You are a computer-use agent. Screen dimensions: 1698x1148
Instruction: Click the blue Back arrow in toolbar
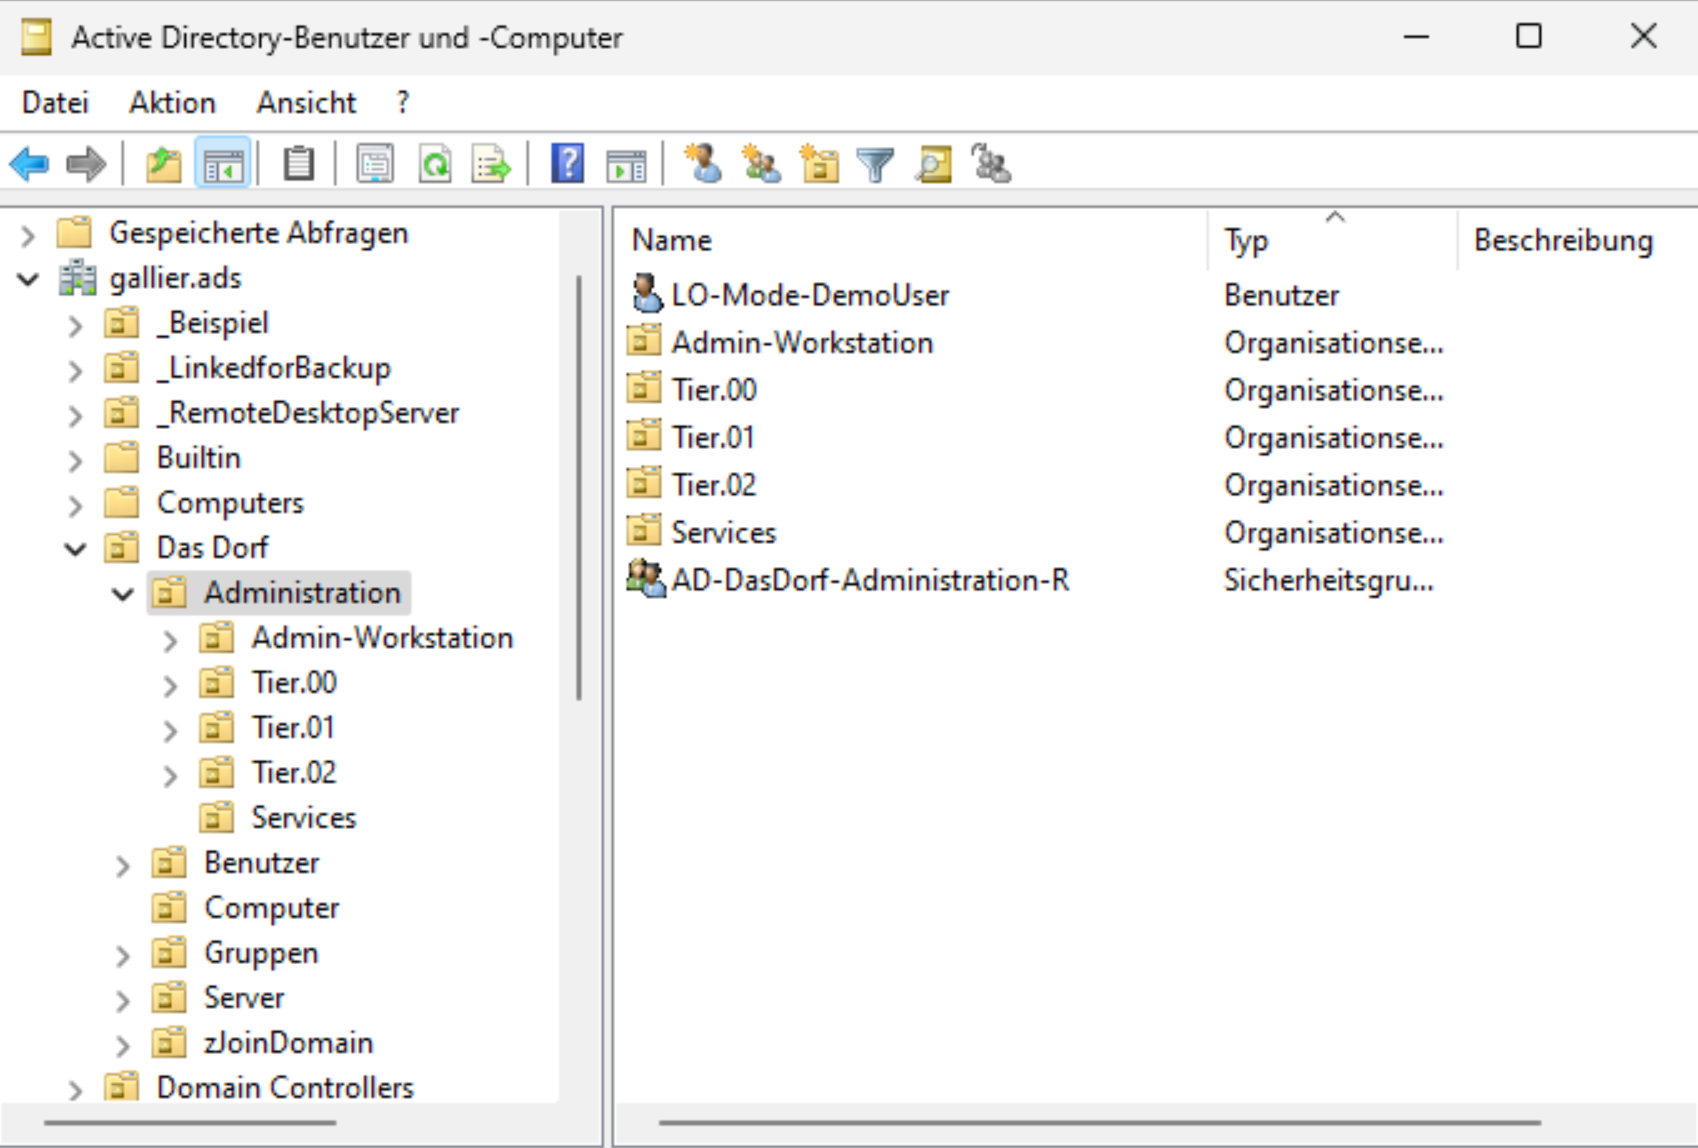[29, 164]
